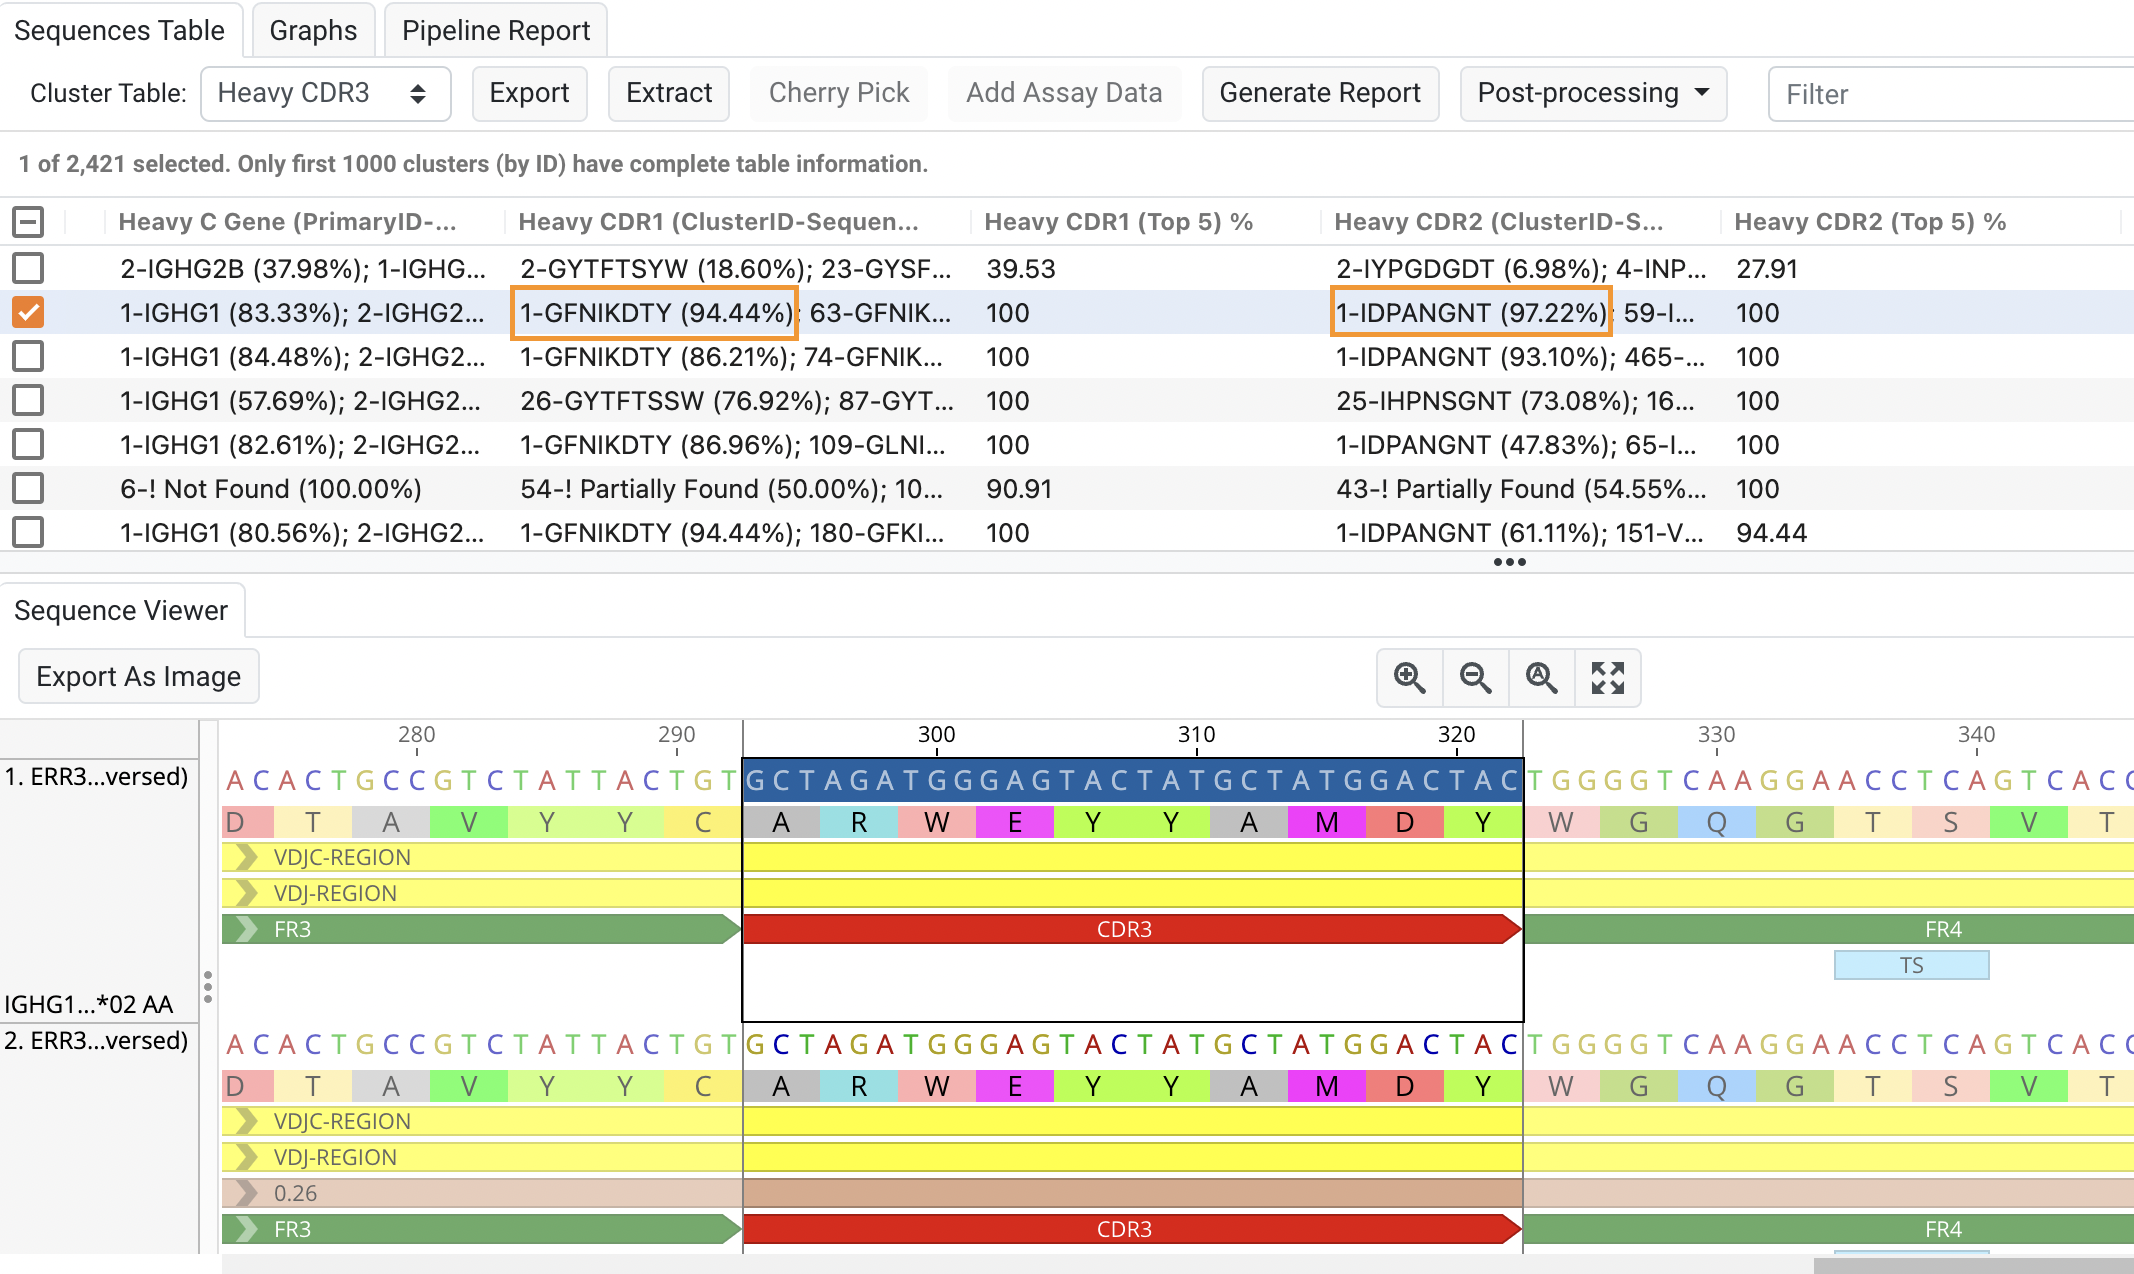Open the Pipeline Report tab
The width and height of the screenshot is (2134, 1274).
496,30
